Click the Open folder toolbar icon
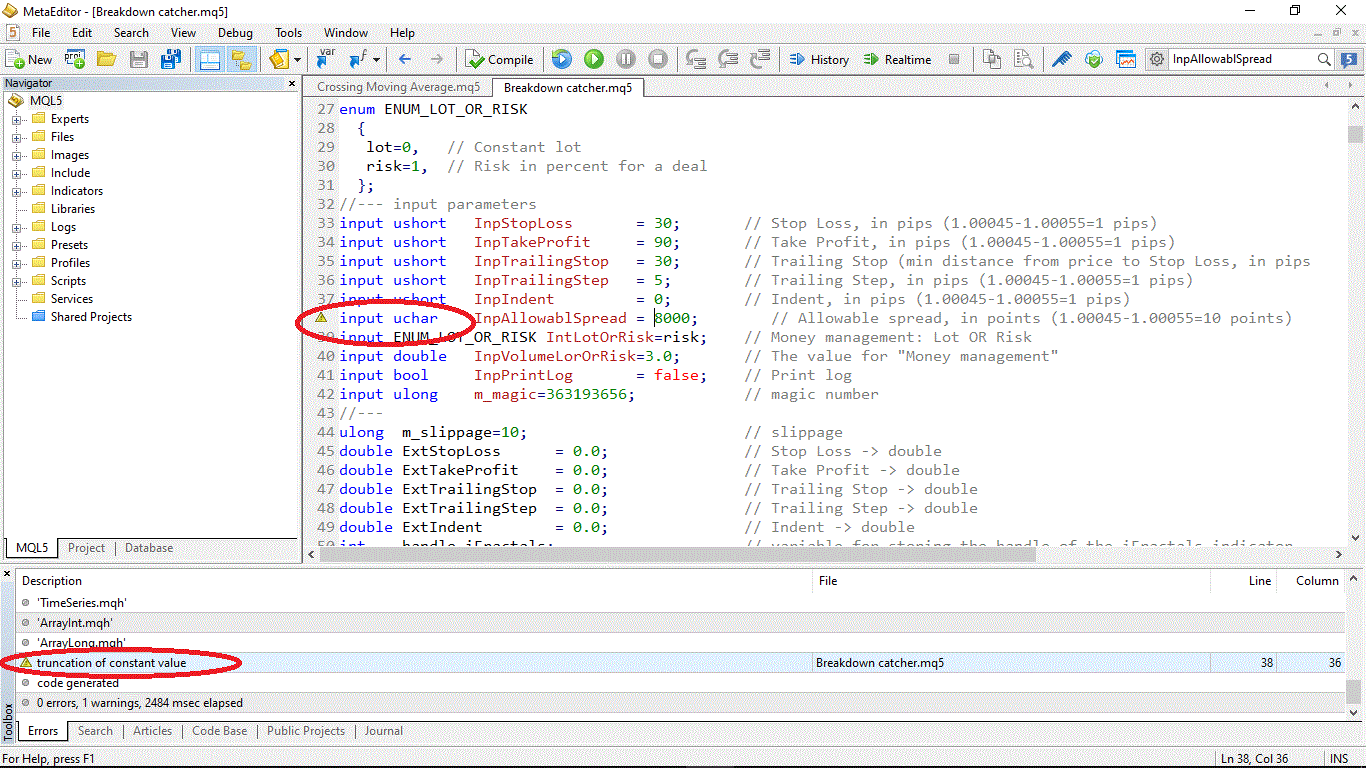The image size is (1366, 768). click(x=106, y=60)
